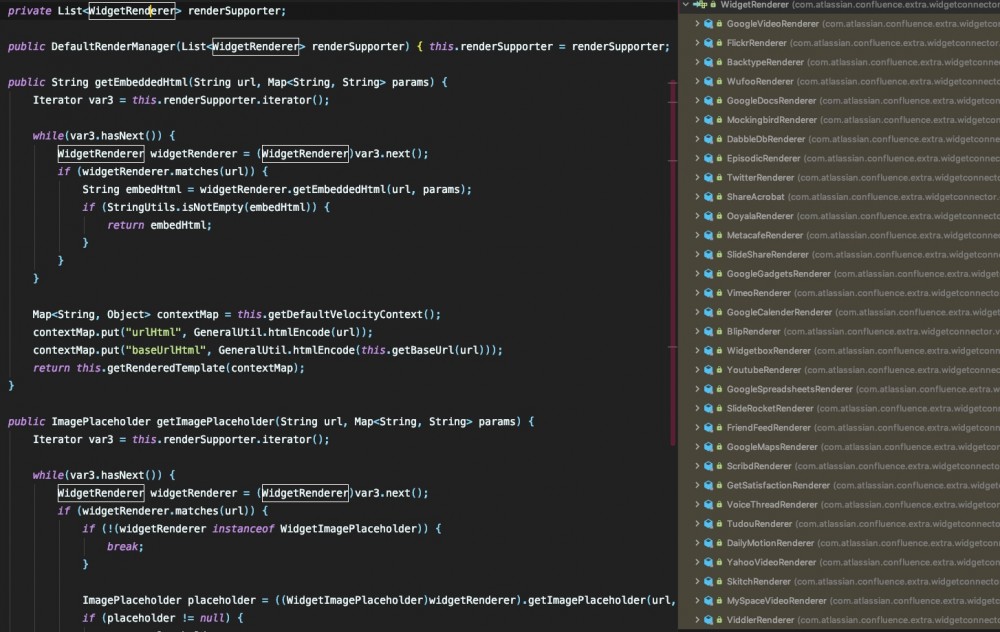Click the class icon beside GoogleVideoRenderer
This screenshot has width=1000, height=632.
pos(707,23)
